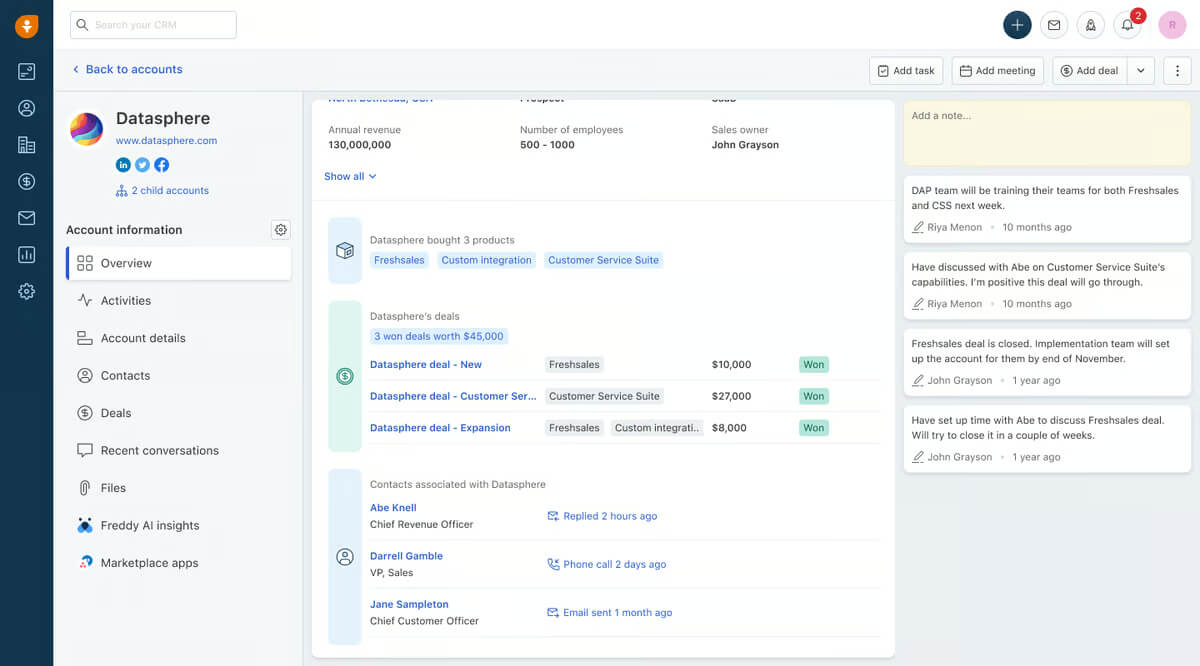Open Datasphere Facebook profile icon
Screen dimensions: 1200x666
[161, 165]
